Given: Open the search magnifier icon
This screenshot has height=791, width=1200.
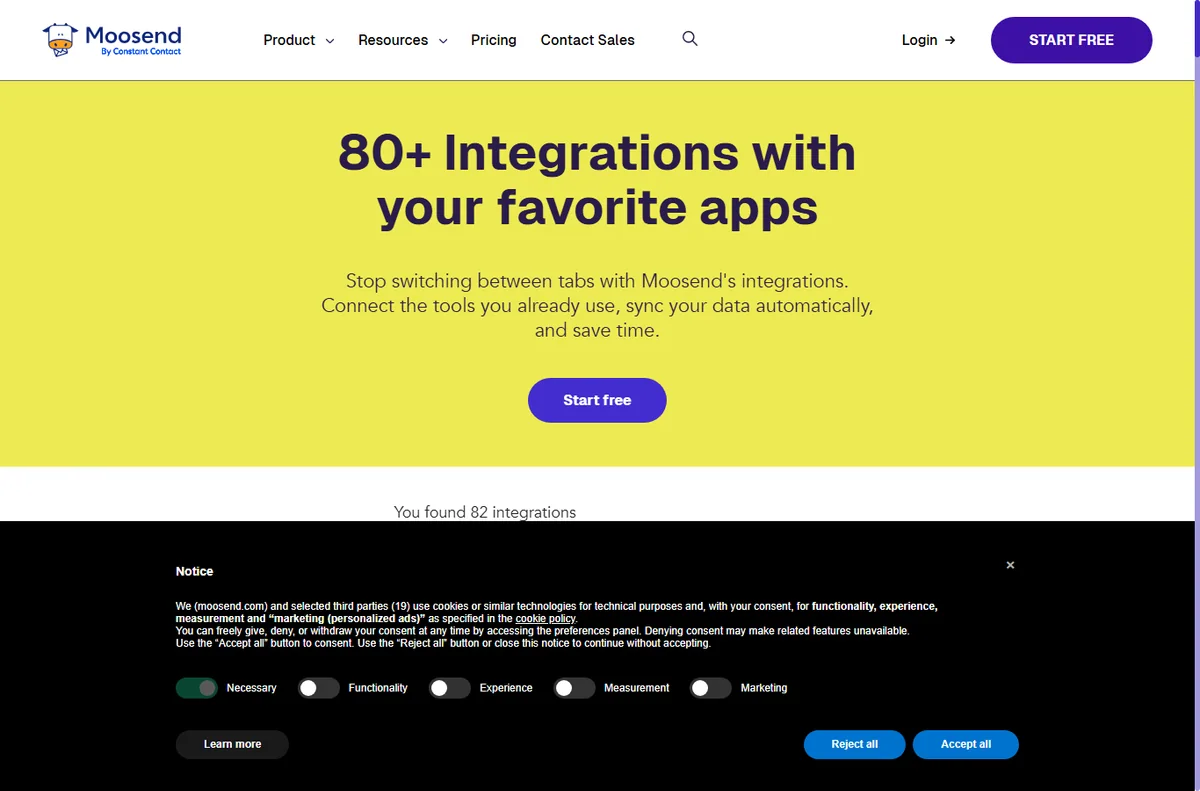Looking at the screenshot, I should point(690,39).
